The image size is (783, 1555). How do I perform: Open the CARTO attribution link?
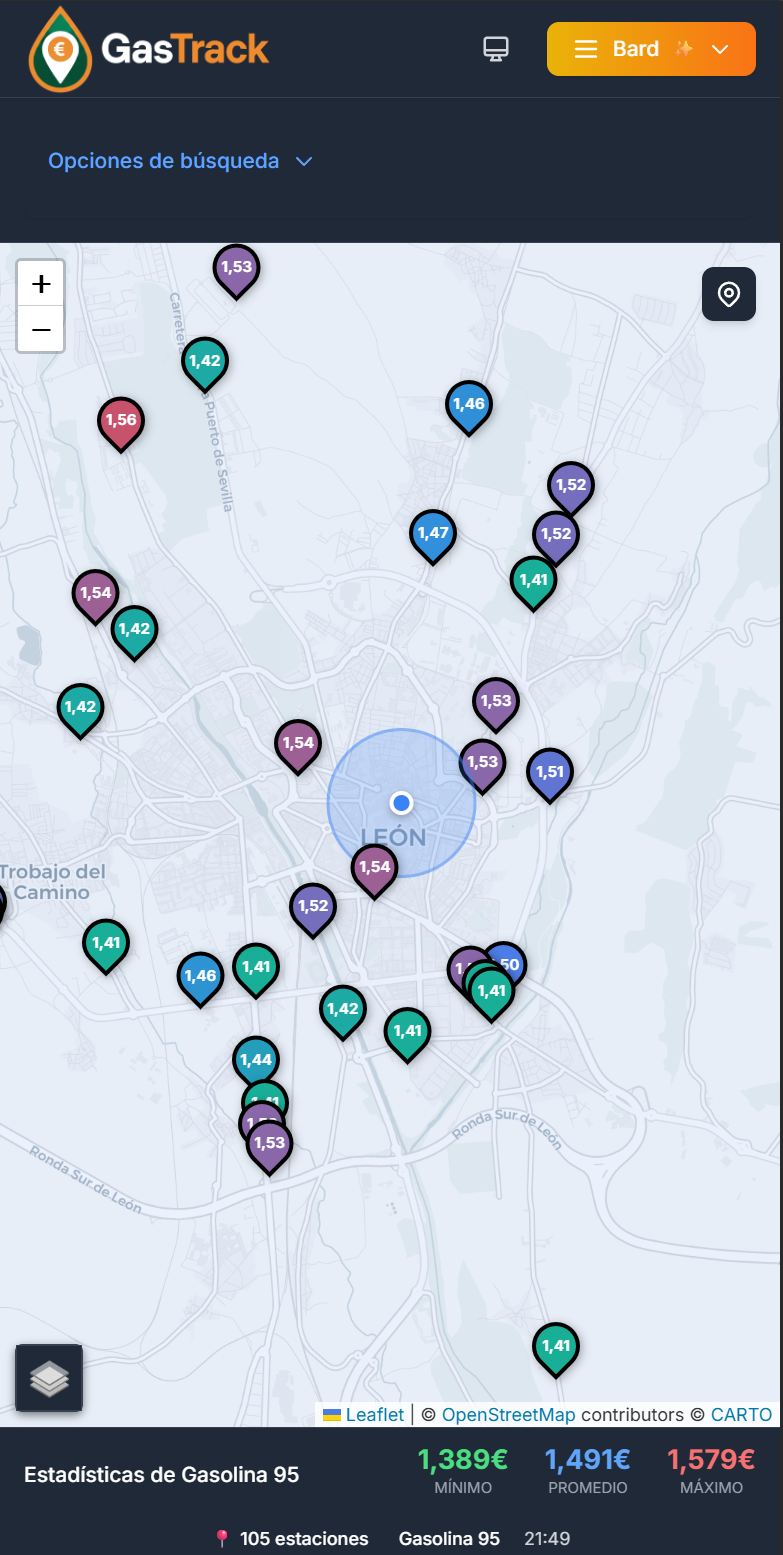(x=742, y=1415)
